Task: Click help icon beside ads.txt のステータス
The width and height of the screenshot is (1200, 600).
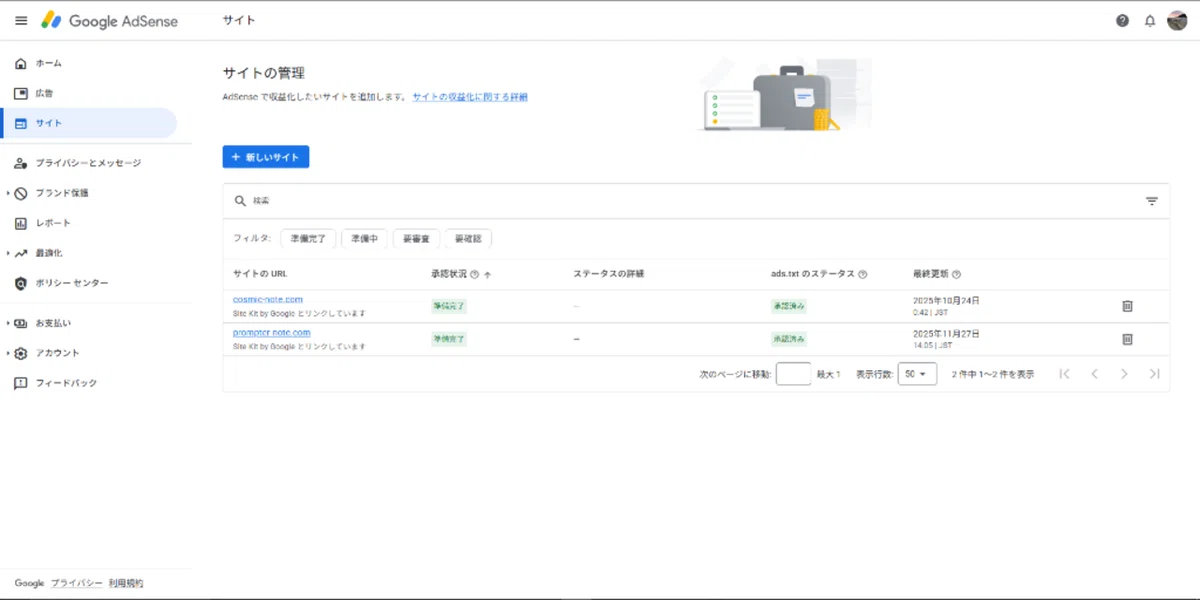Action: (x=862, y=274)
